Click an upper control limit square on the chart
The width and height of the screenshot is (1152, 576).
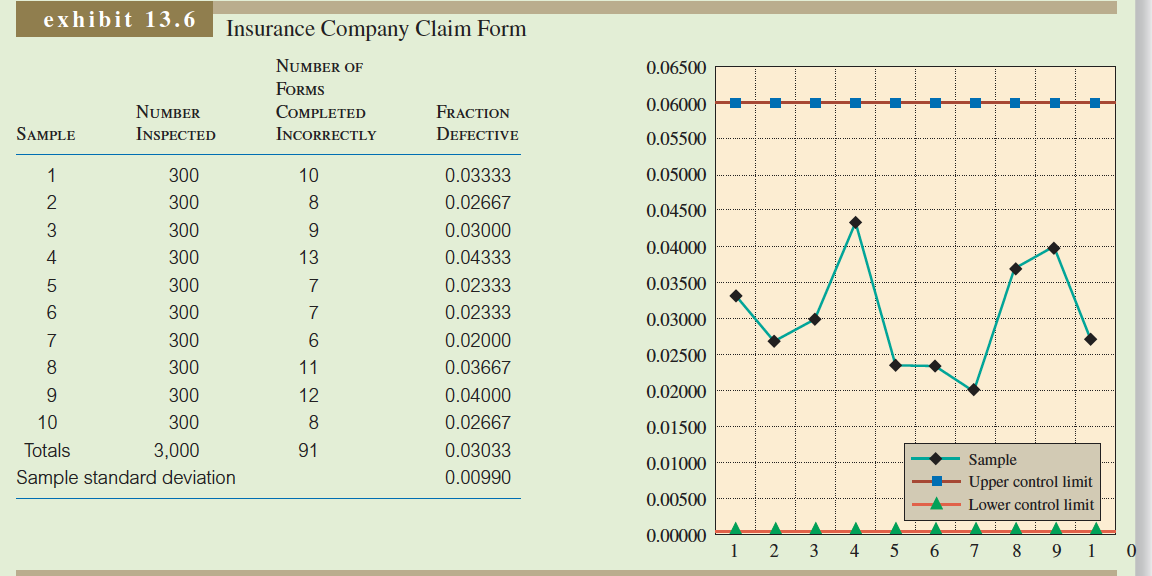818,102
